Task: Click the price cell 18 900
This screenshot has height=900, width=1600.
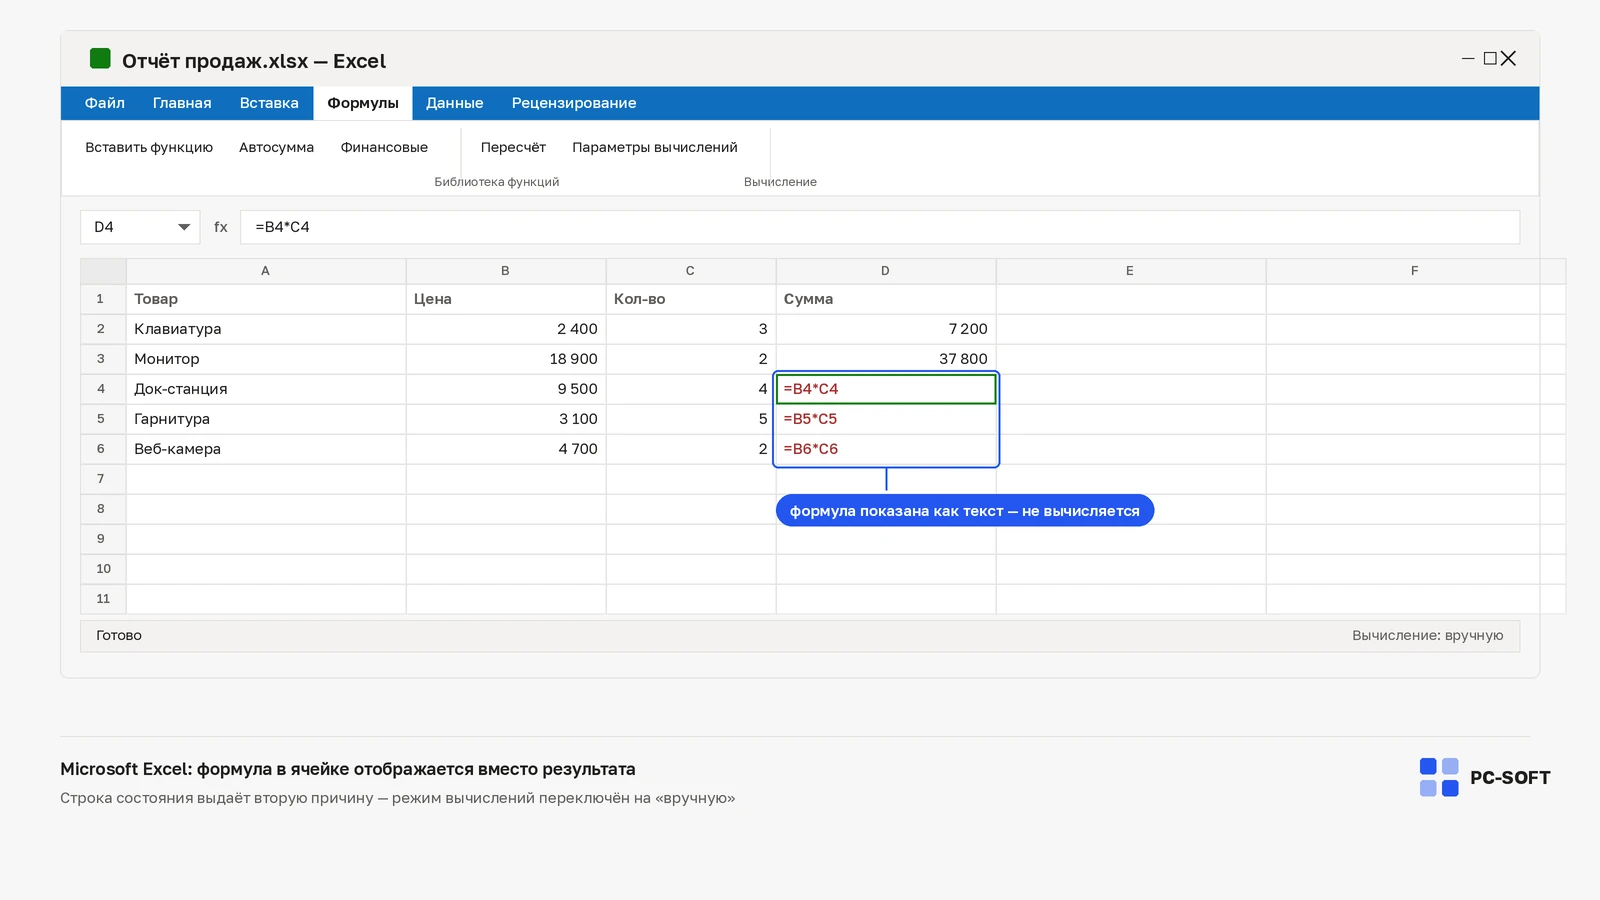Action: [x=506, y=359]
